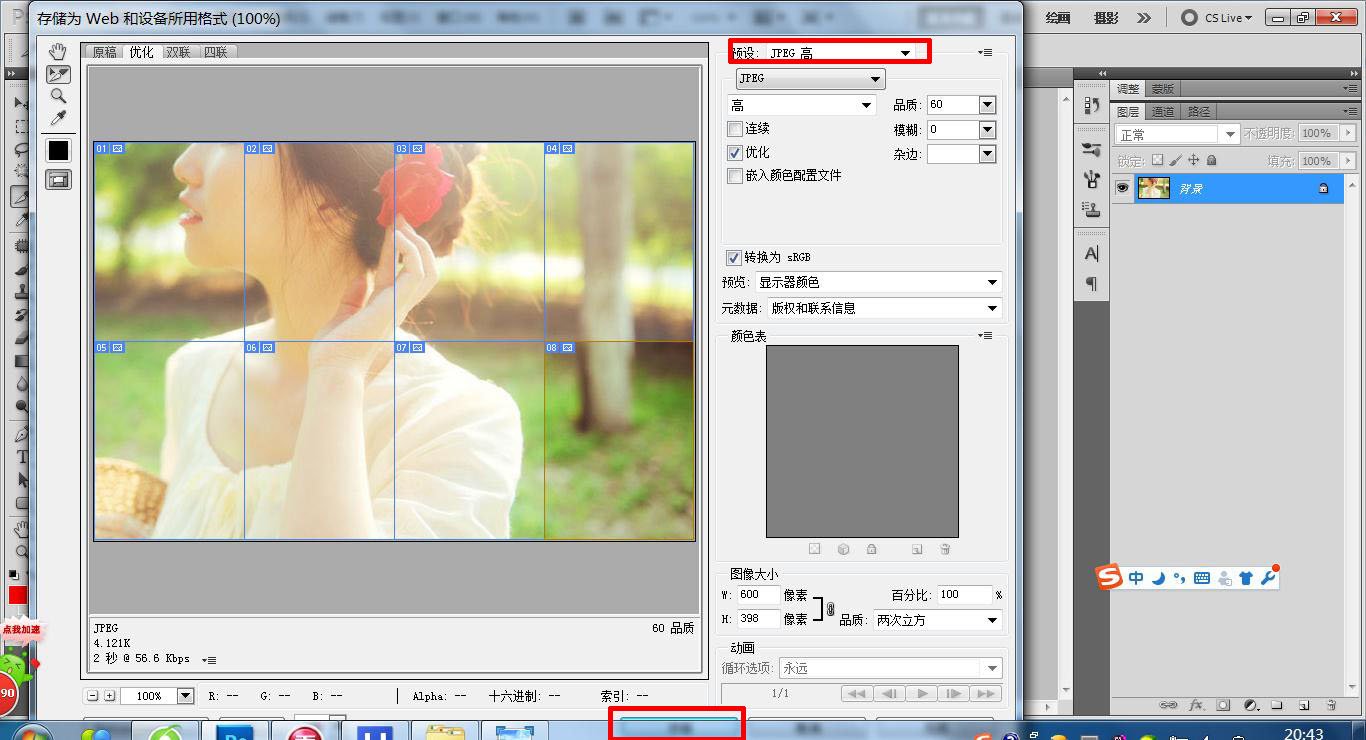Viewport: 1366px width, 740px height.
Task: Expand the 品质 60 quality dropdown arrow
Action: point(987,105)
